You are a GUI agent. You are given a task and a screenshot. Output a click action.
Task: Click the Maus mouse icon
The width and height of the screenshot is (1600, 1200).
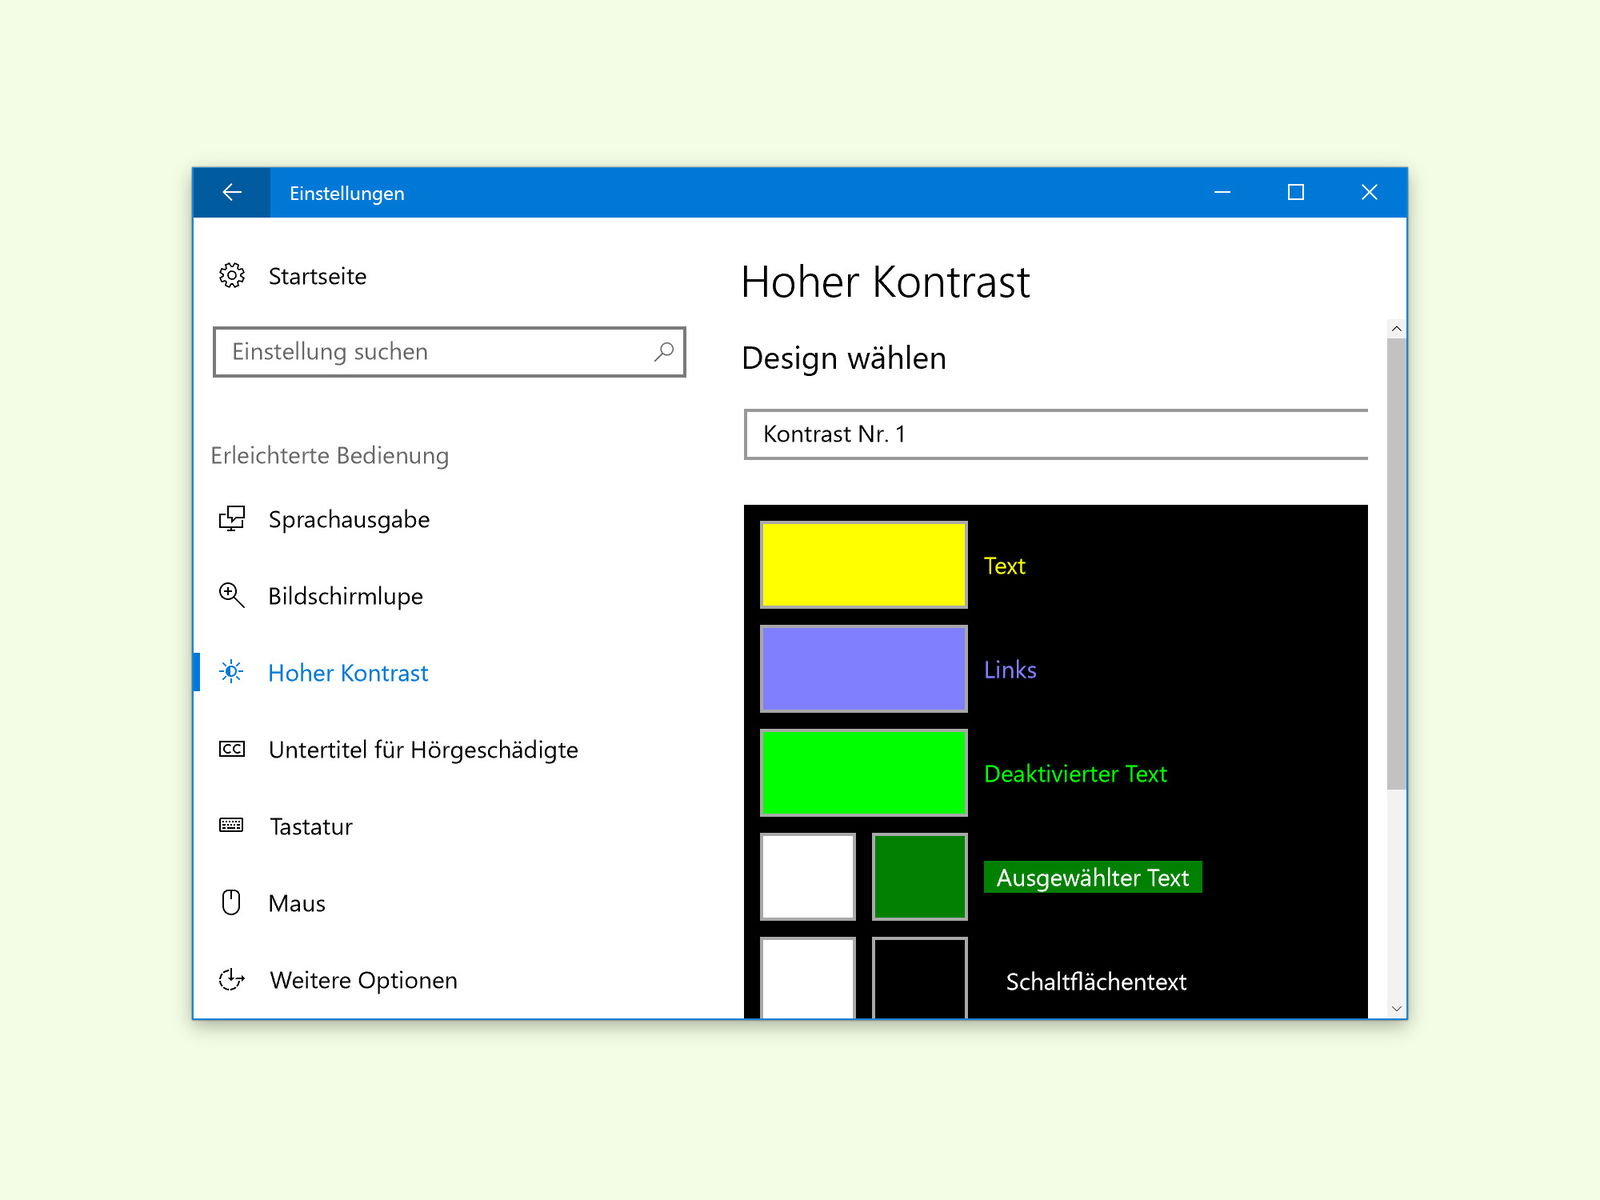point(231,903)
